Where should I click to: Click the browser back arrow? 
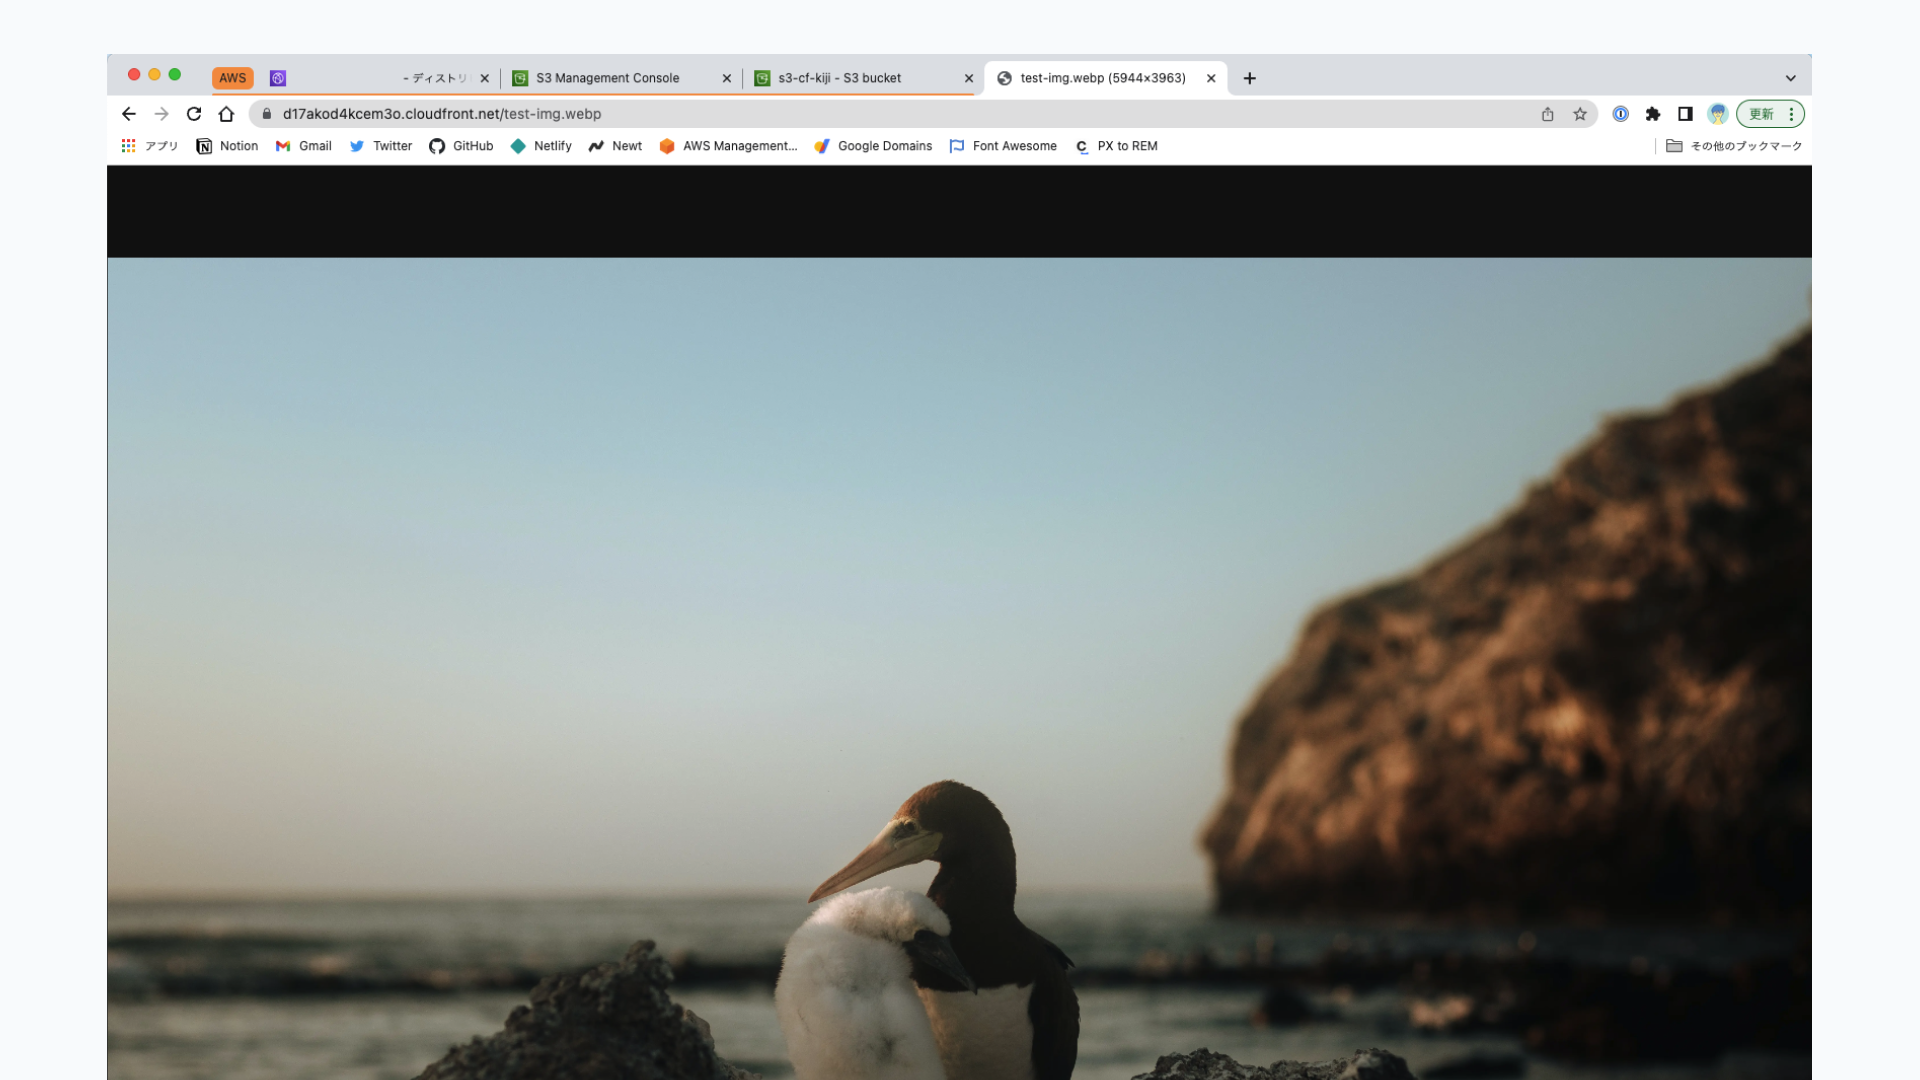pos(129,114)
